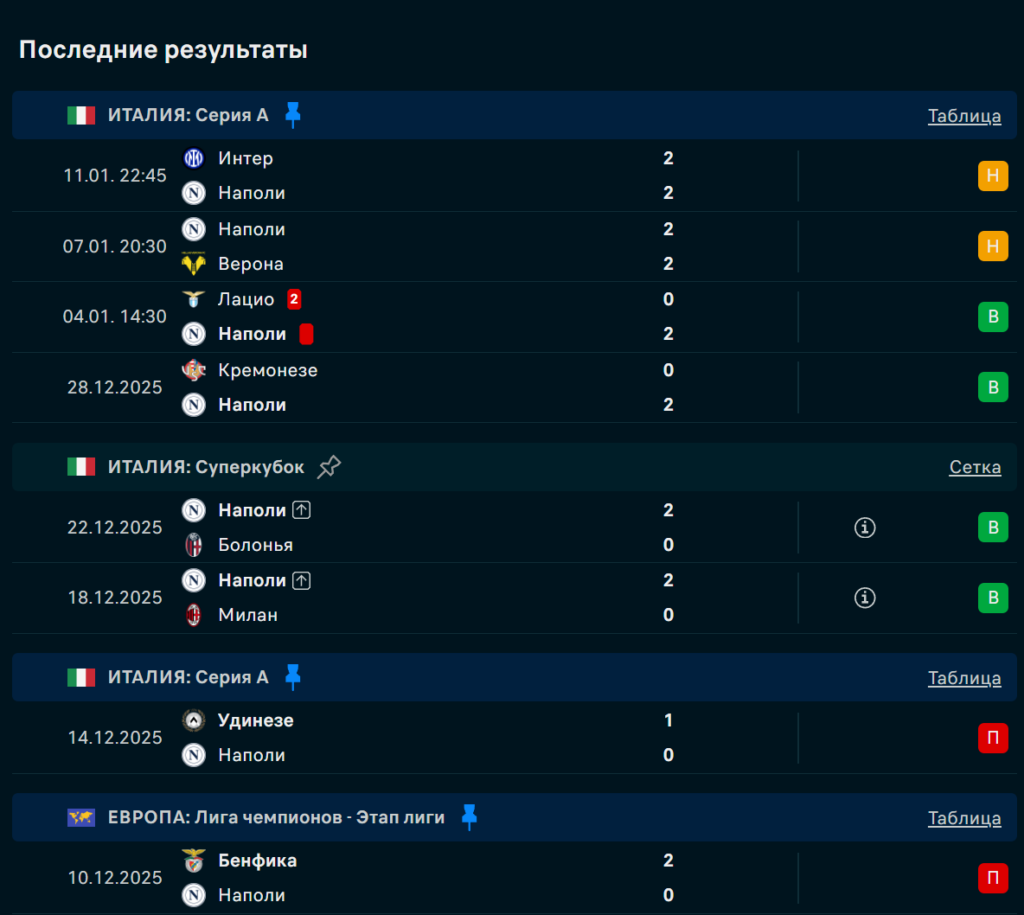Click Кремонезе team logo
This screenshot has height=915, width=1024.
pos(193,370)
